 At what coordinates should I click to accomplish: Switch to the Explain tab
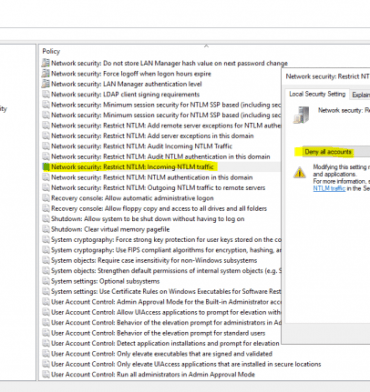360,95
